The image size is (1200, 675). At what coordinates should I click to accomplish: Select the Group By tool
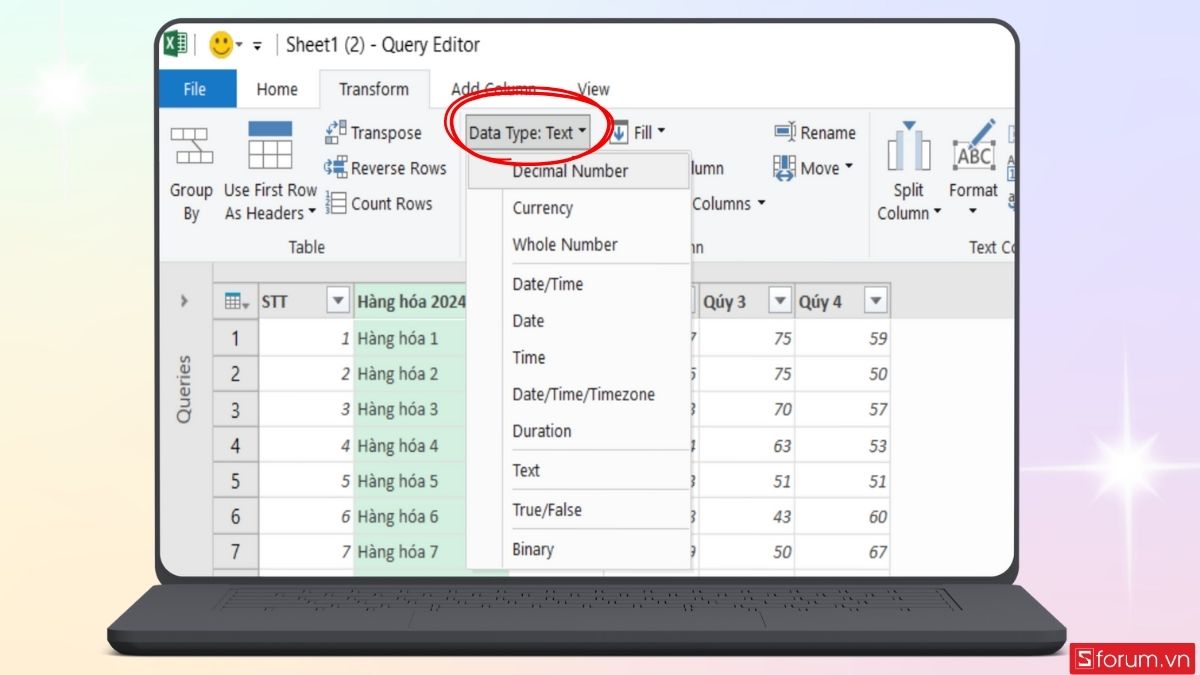coord(191,172)
